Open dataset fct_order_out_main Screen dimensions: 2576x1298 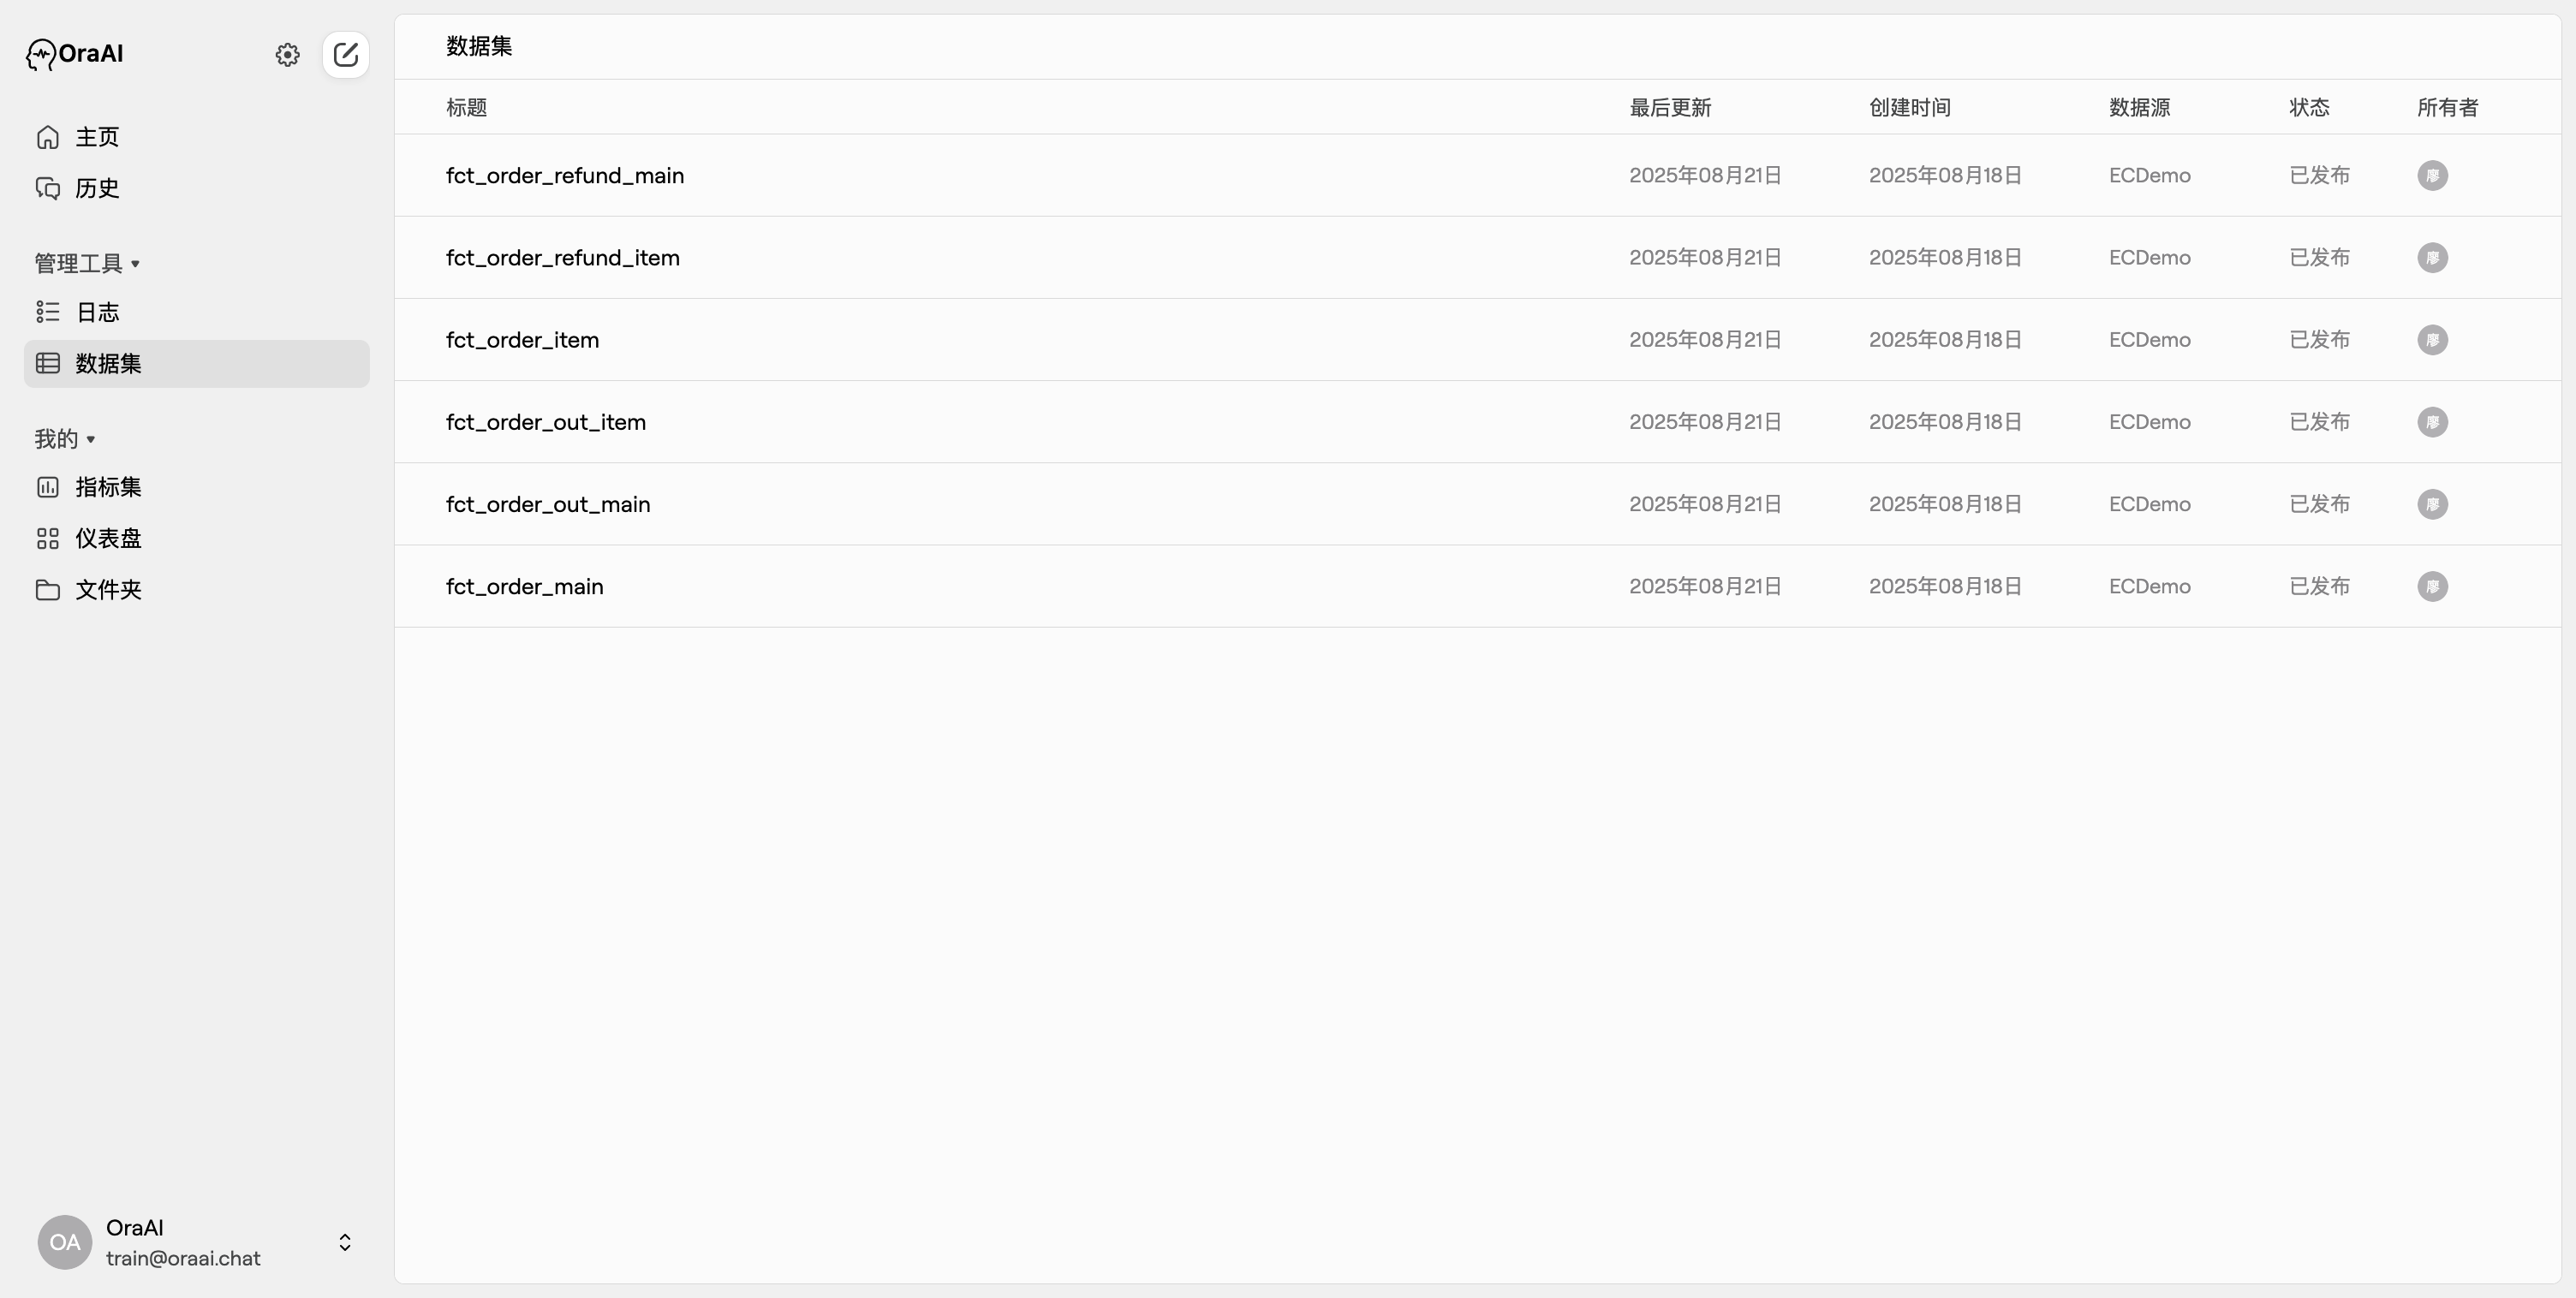click(548, 504)
